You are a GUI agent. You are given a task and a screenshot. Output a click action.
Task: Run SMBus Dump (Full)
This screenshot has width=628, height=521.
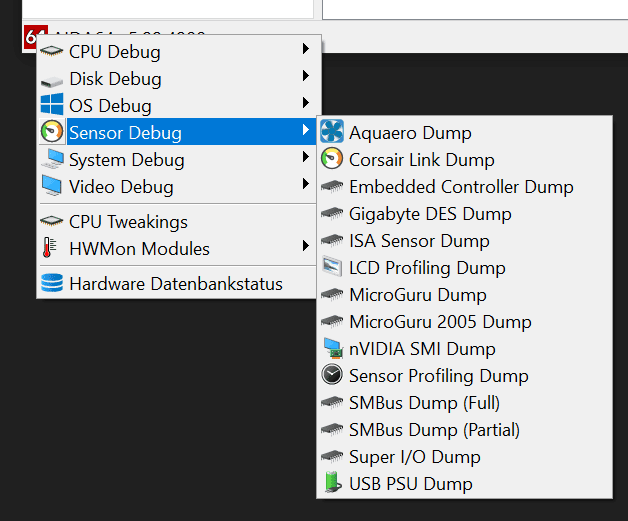click(x=465, y=402)
